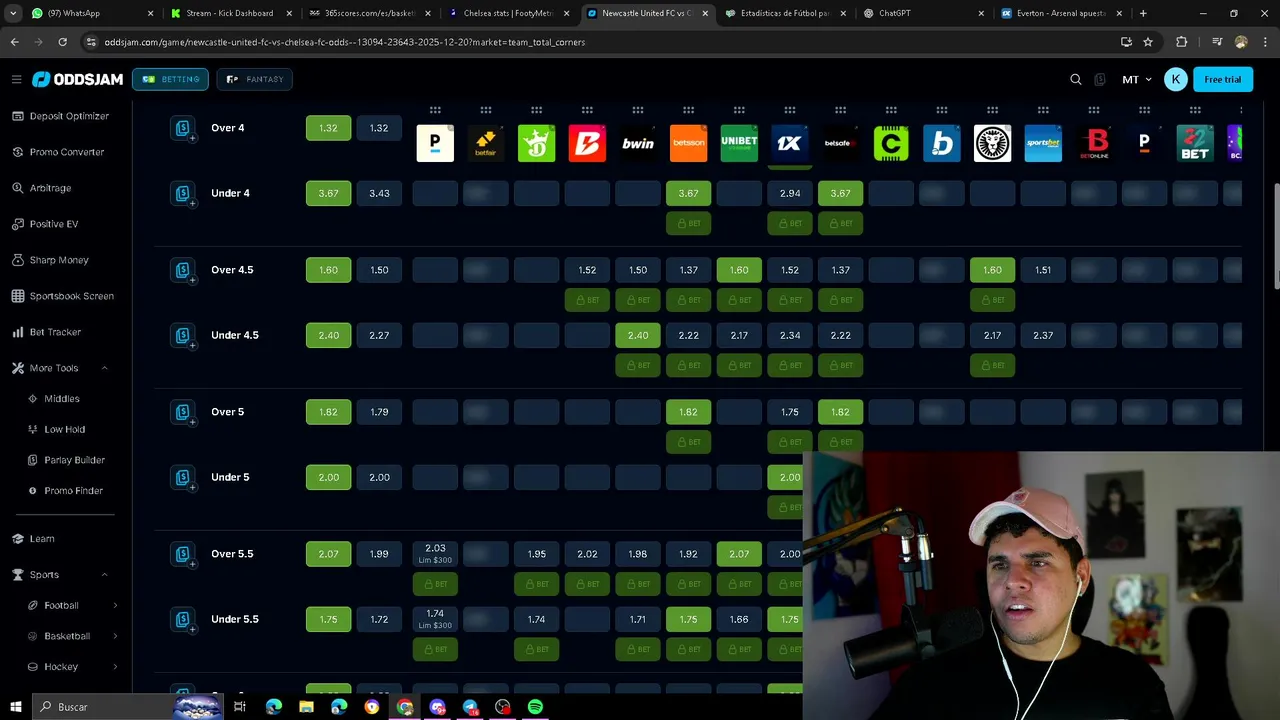Add Under 4 to bet slip icon

183,194
